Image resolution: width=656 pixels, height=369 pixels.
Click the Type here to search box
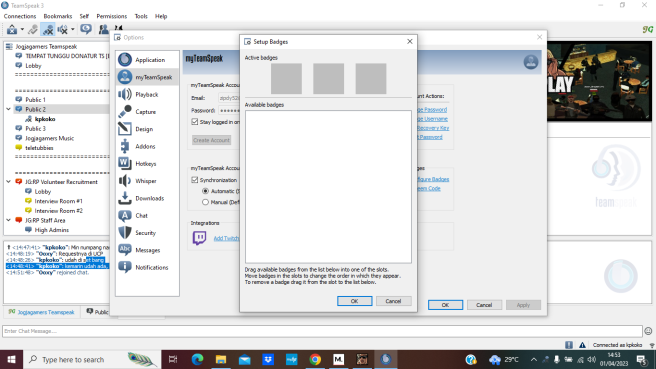92,359
